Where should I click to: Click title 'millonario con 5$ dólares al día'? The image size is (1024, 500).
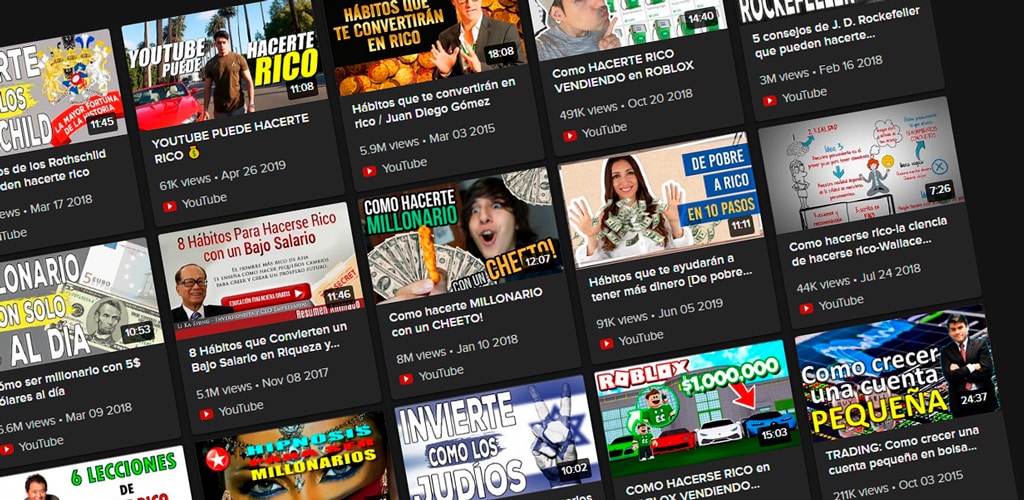coord(71,382)
